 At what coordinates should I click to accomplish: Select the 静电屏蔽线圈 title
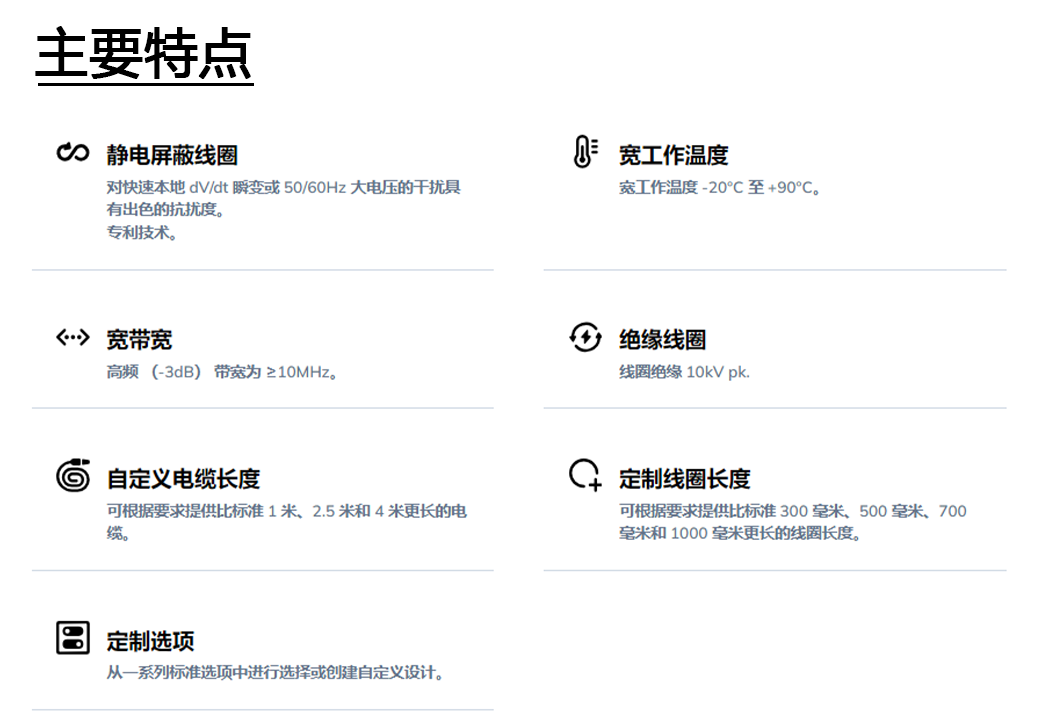pos(172,155)
